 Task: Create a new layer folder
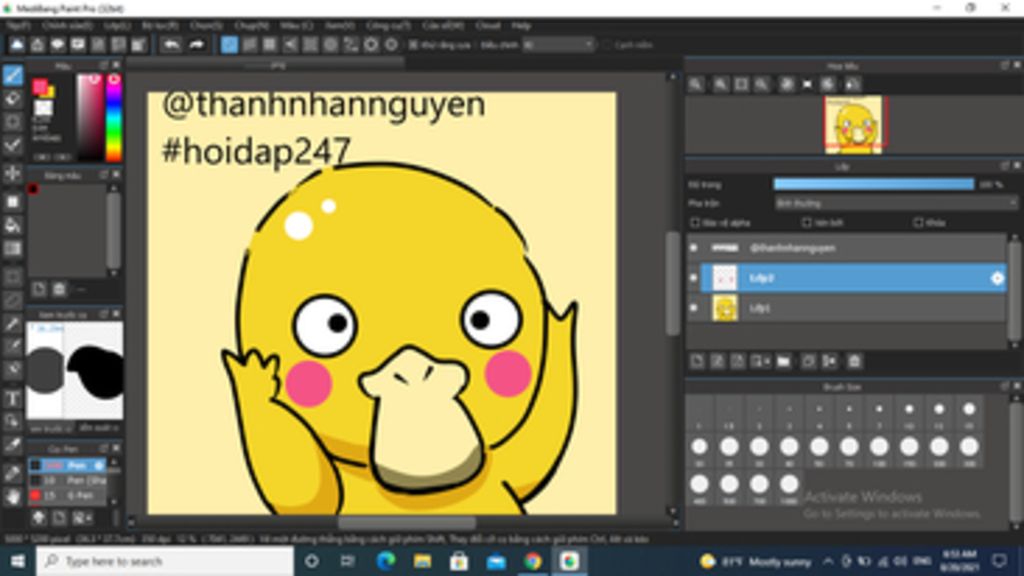pyautogui.click(x=784, y=361)
